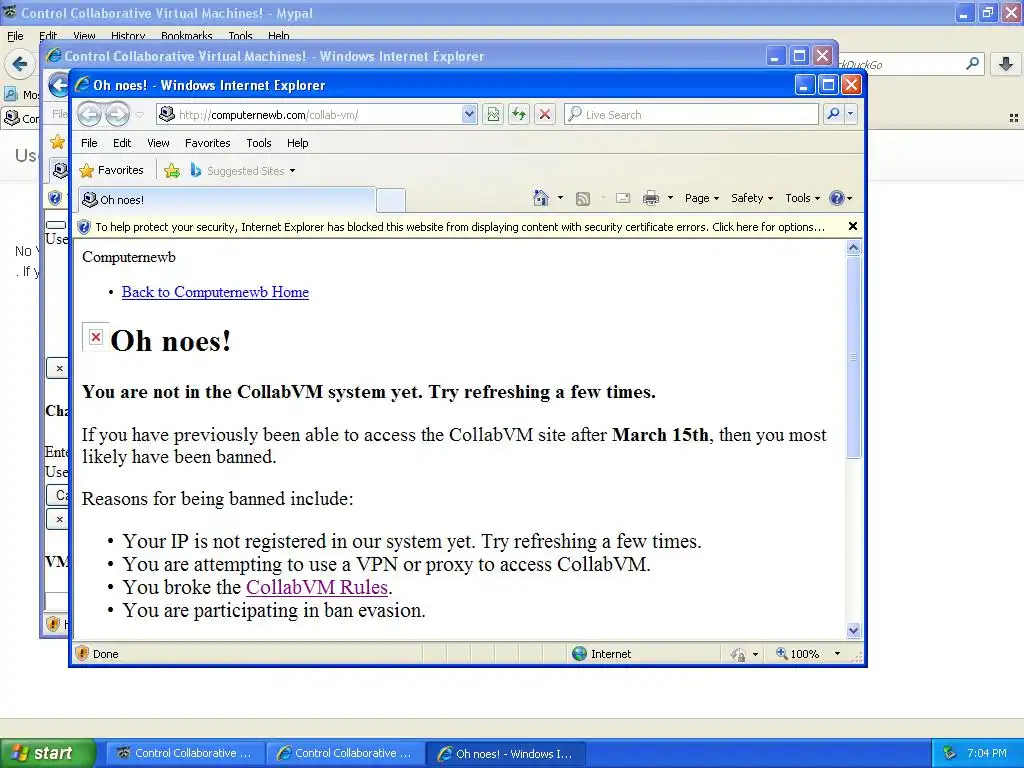Click the IE Back navigation arrow
The height and width of the screenshot is (768, 1024).
(89, 114)
